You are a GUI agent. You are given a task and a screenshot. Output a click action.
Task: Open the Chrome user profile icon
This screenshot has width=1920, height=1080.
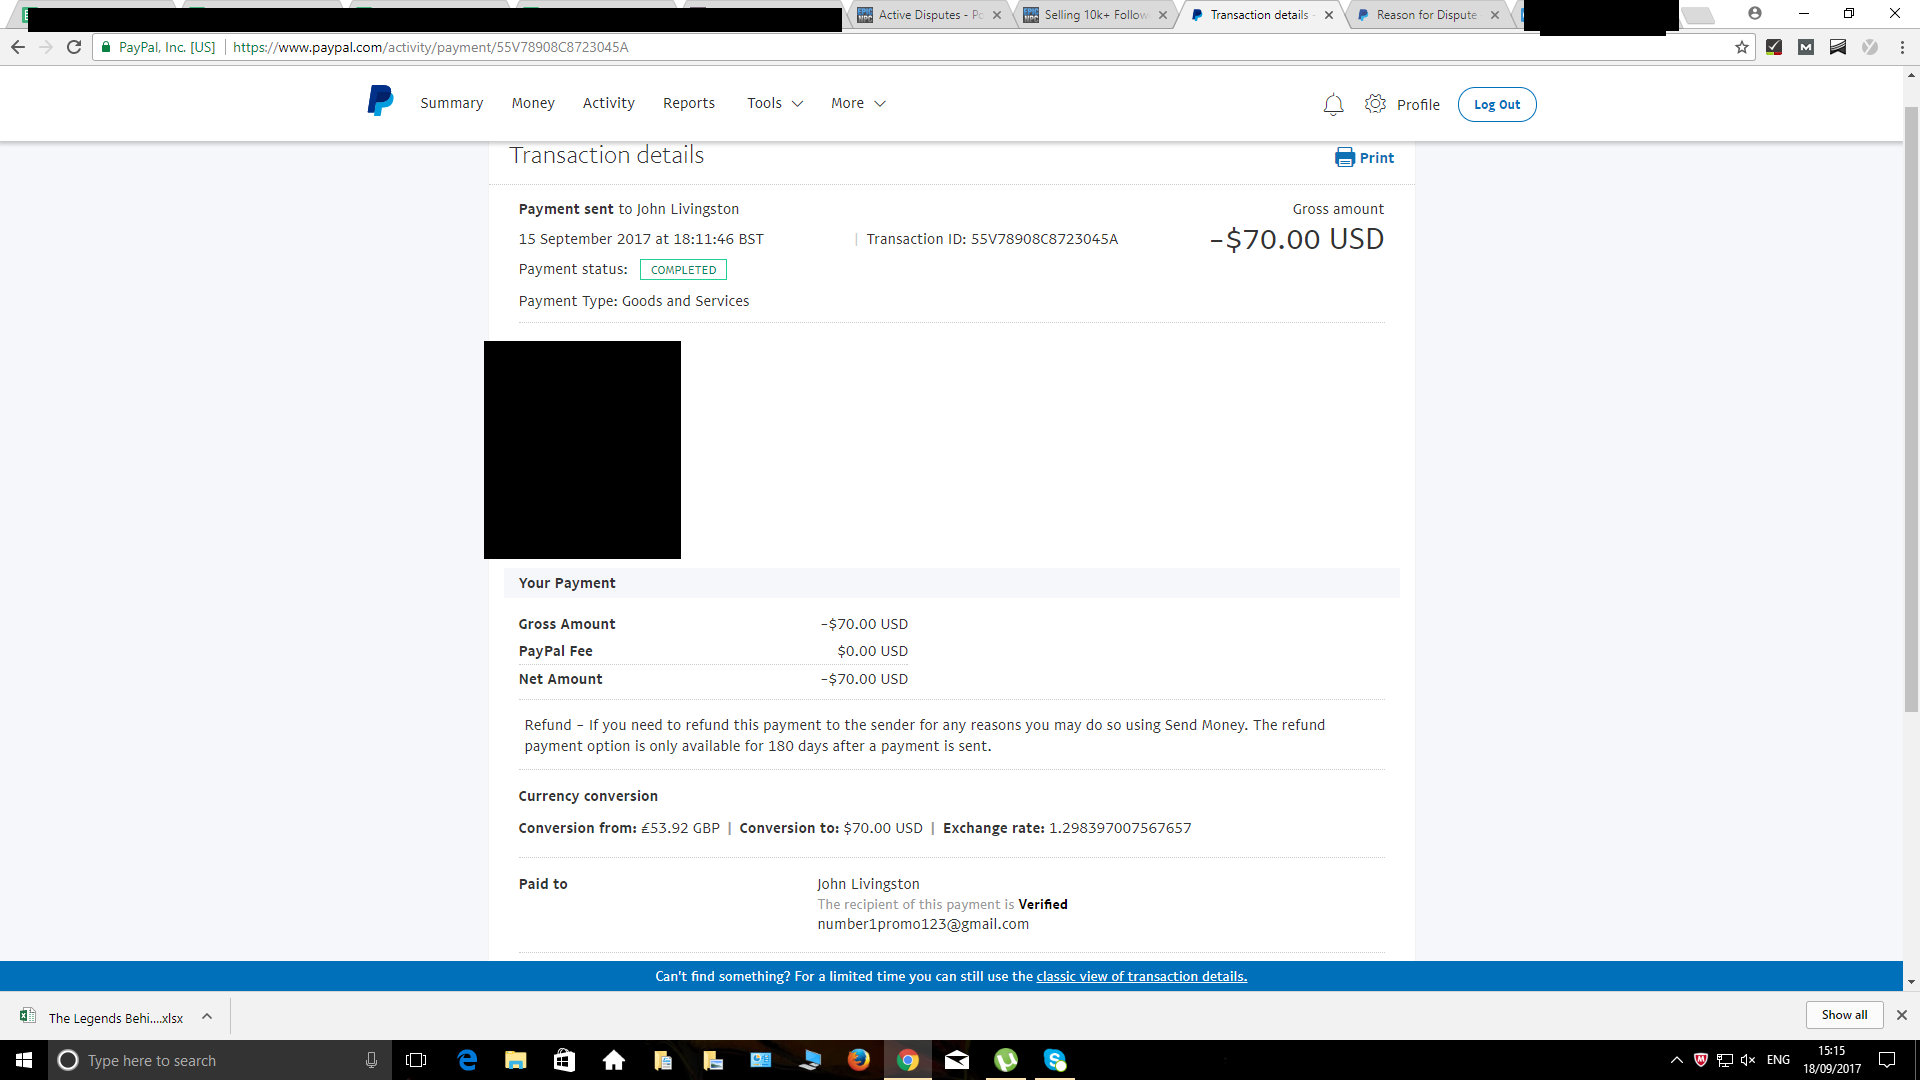pos(1755,13)
